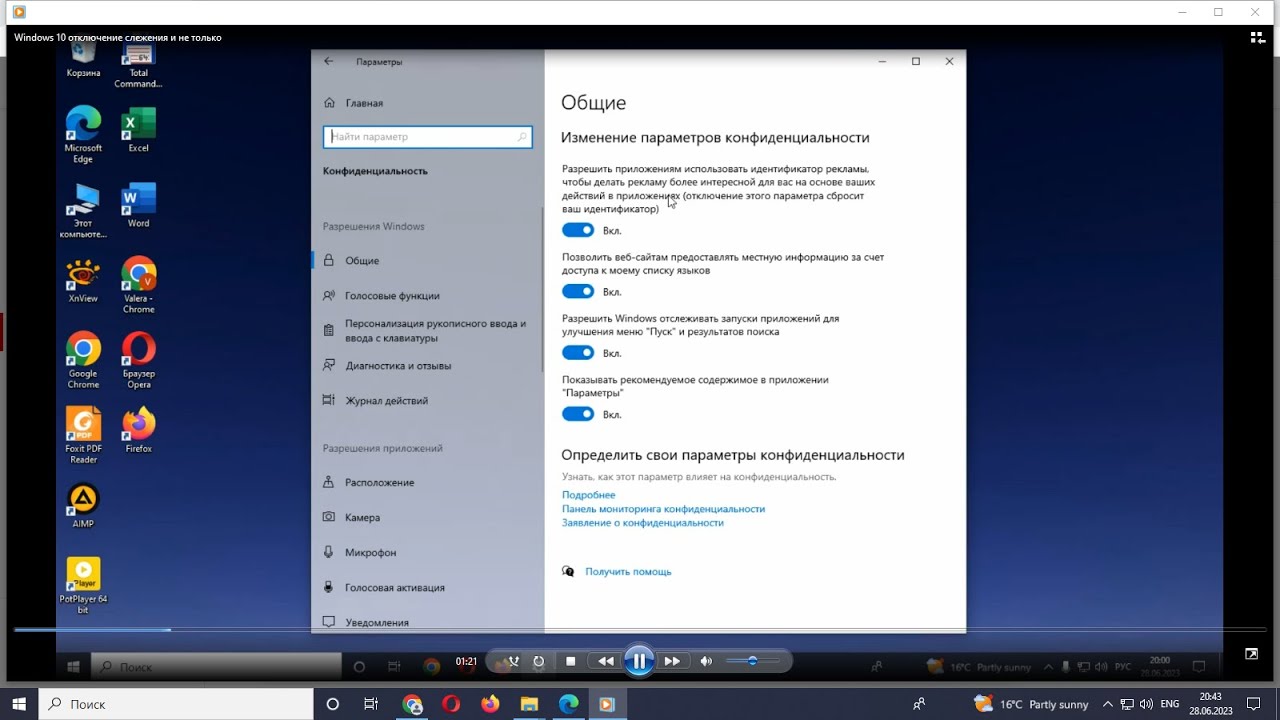Screen dimensions: 1280x720
Task: Open Панель мониторинга конфиденциальности link
Action: (663, 509)
